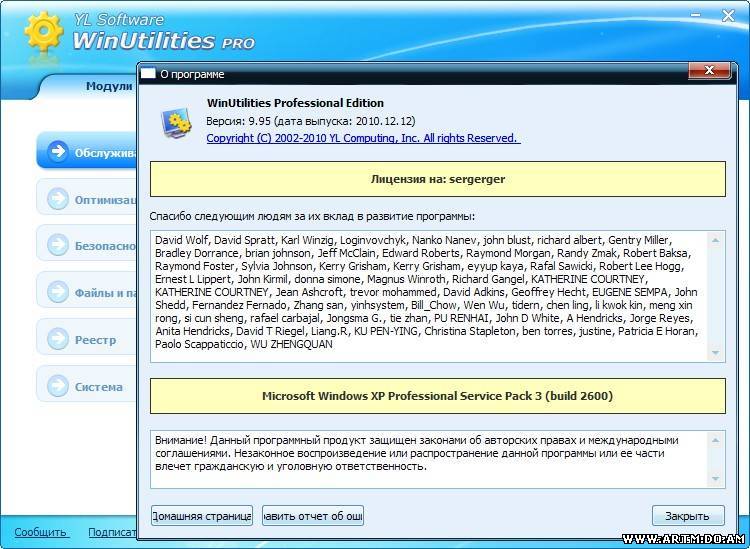Click the Спасибо следующим людям label
The height and width of the screenshot is (549, 750).
(312, 216)
